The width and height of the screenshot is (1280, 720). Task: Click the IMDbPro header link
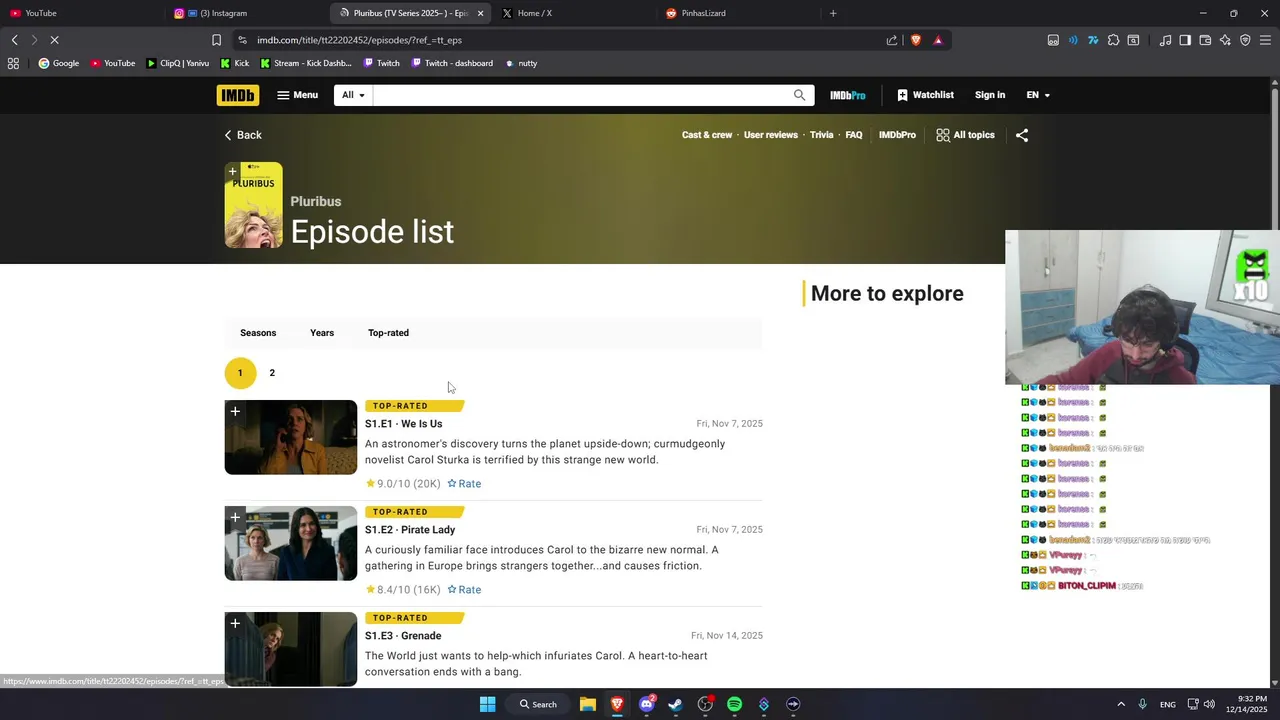pos(848,95)
